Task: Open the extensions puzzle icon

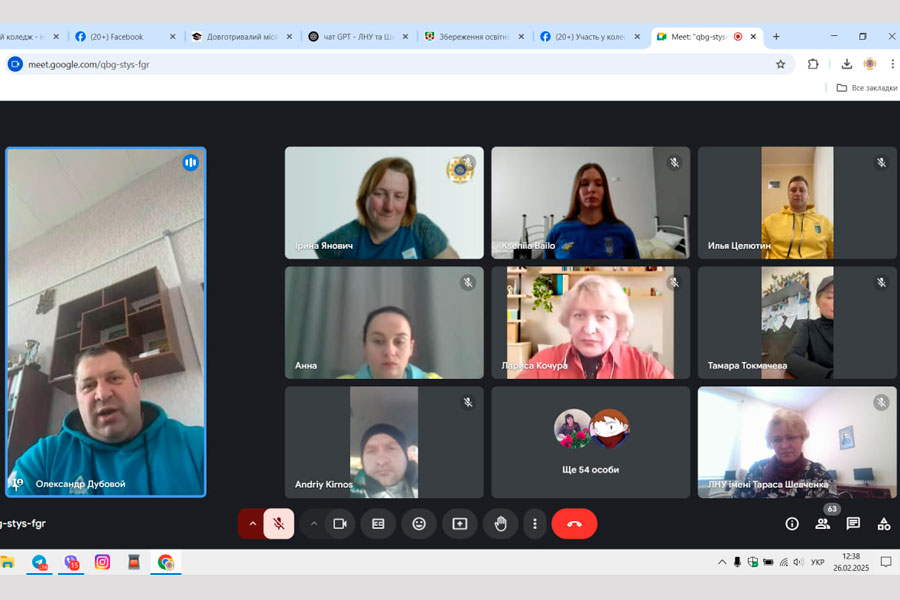Action: 813,64
